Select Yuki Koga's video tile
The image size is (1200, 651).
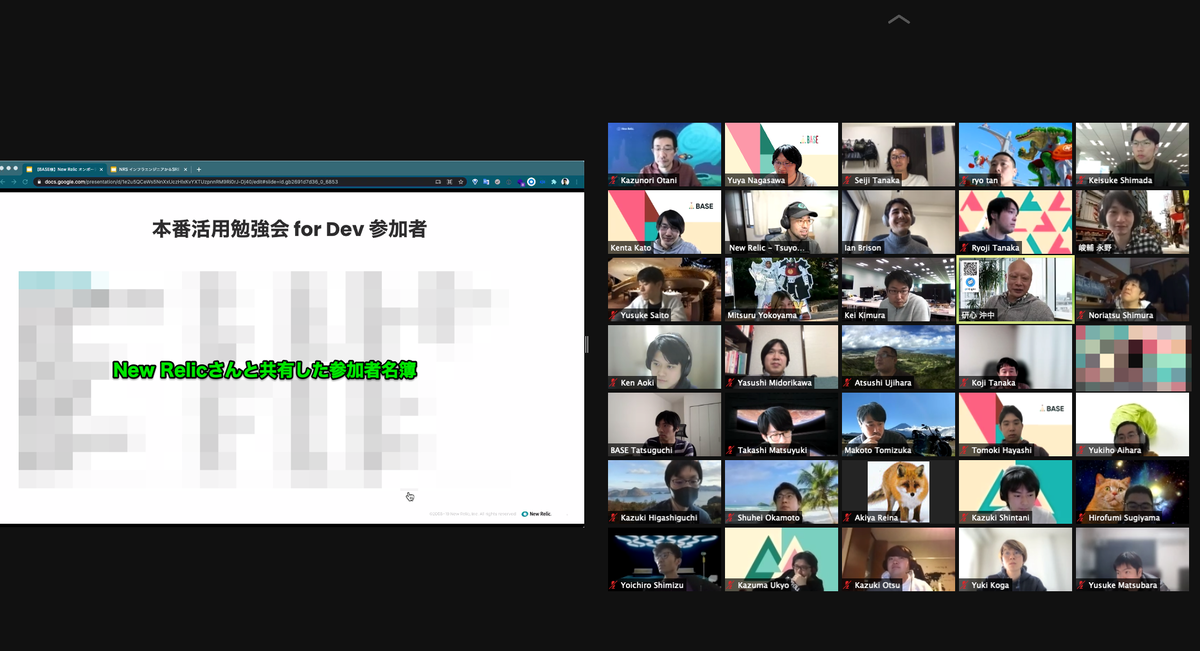(1015, 559)
